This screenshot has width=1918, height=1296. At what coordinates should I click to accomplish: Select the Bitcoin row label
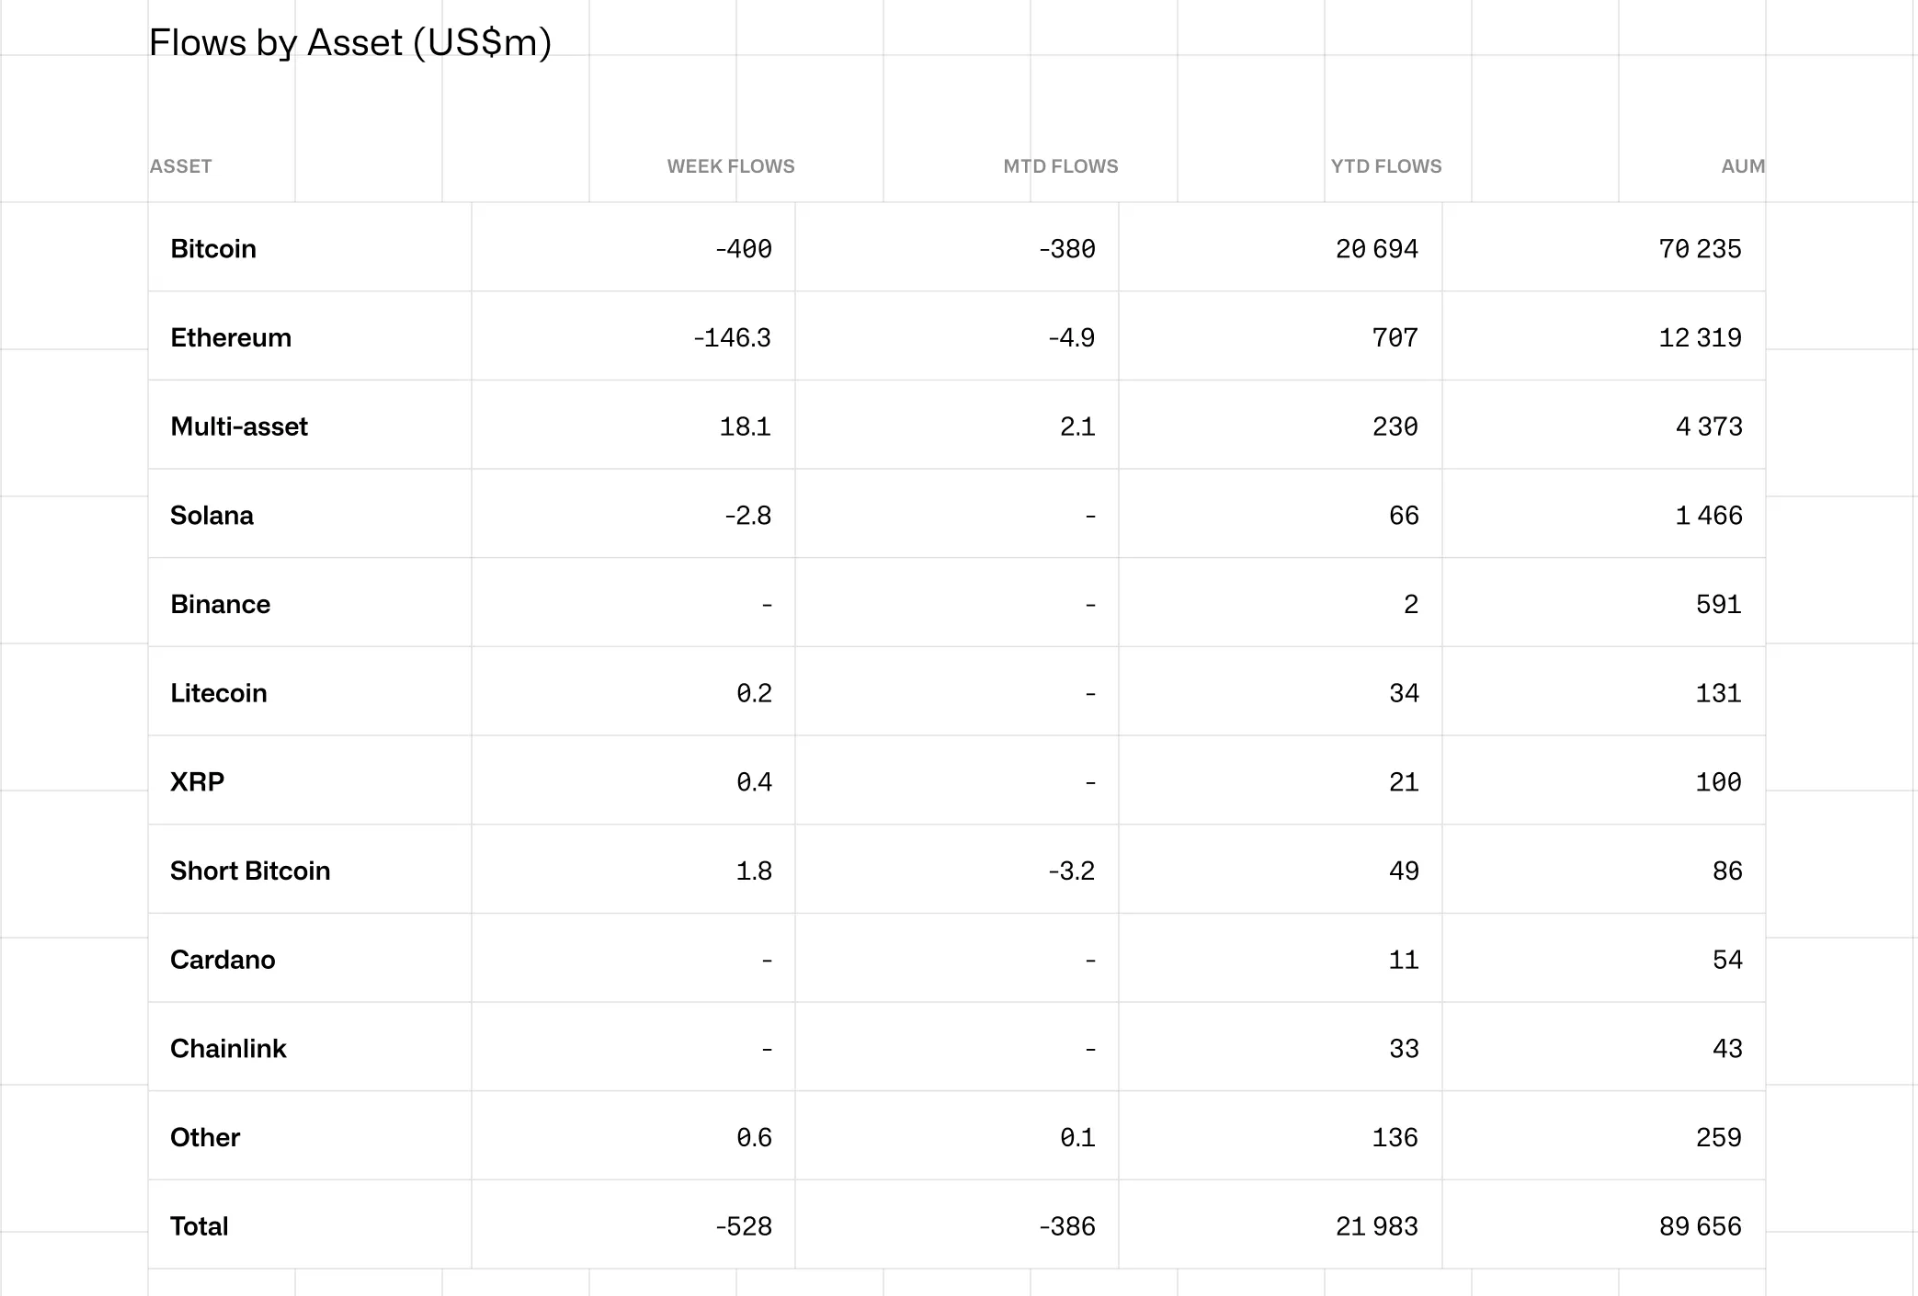(x=213, y=249)
